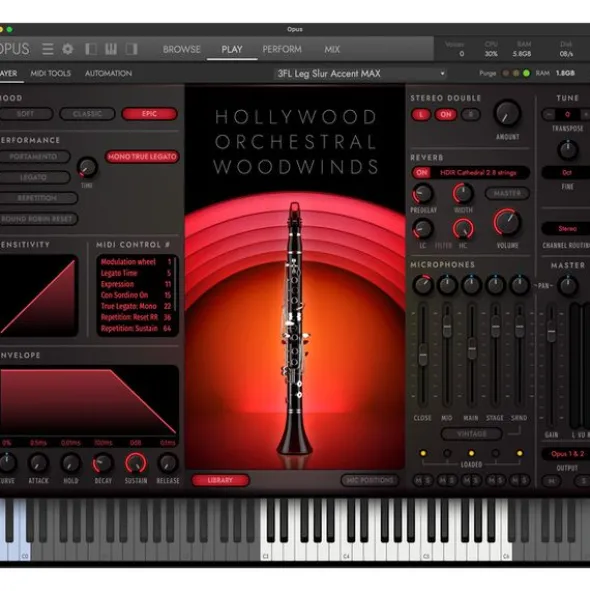Switch to the Browse tab
The image size is (590, 591).
pyautogui.click(x=181, y=49)
